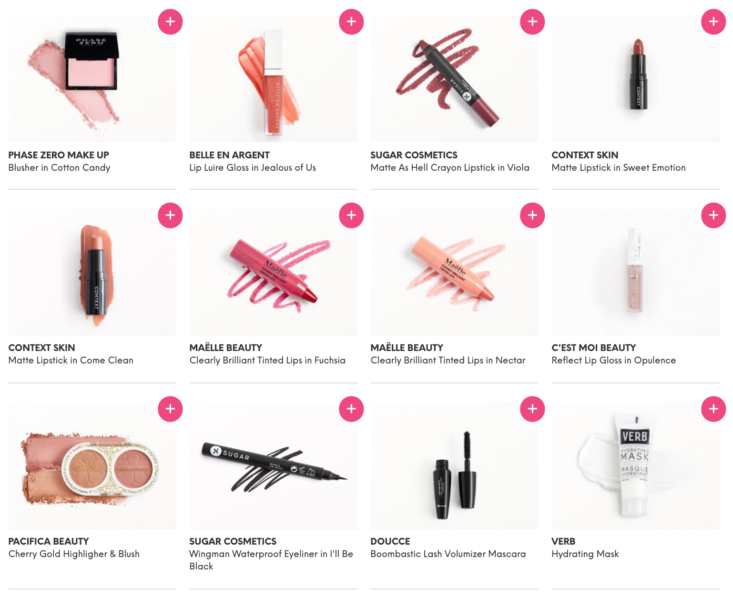Image resolution: width=733 pixels, height=599 pixels.
Task: Add Sugar Wingman Waterproof Eyeliner
Action: pyautogui.click(x=351, y=409)
